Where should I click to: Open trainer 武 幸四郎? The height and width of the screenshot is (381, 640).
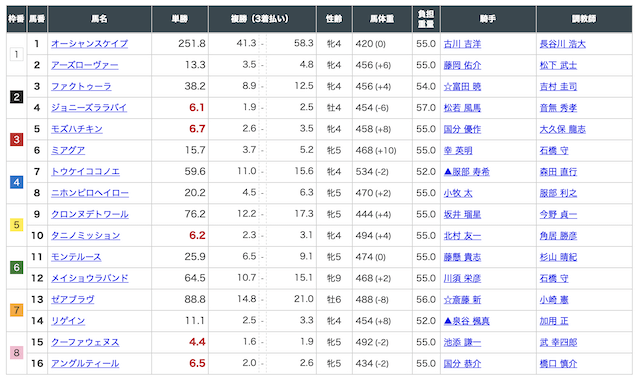coord(558,342)
